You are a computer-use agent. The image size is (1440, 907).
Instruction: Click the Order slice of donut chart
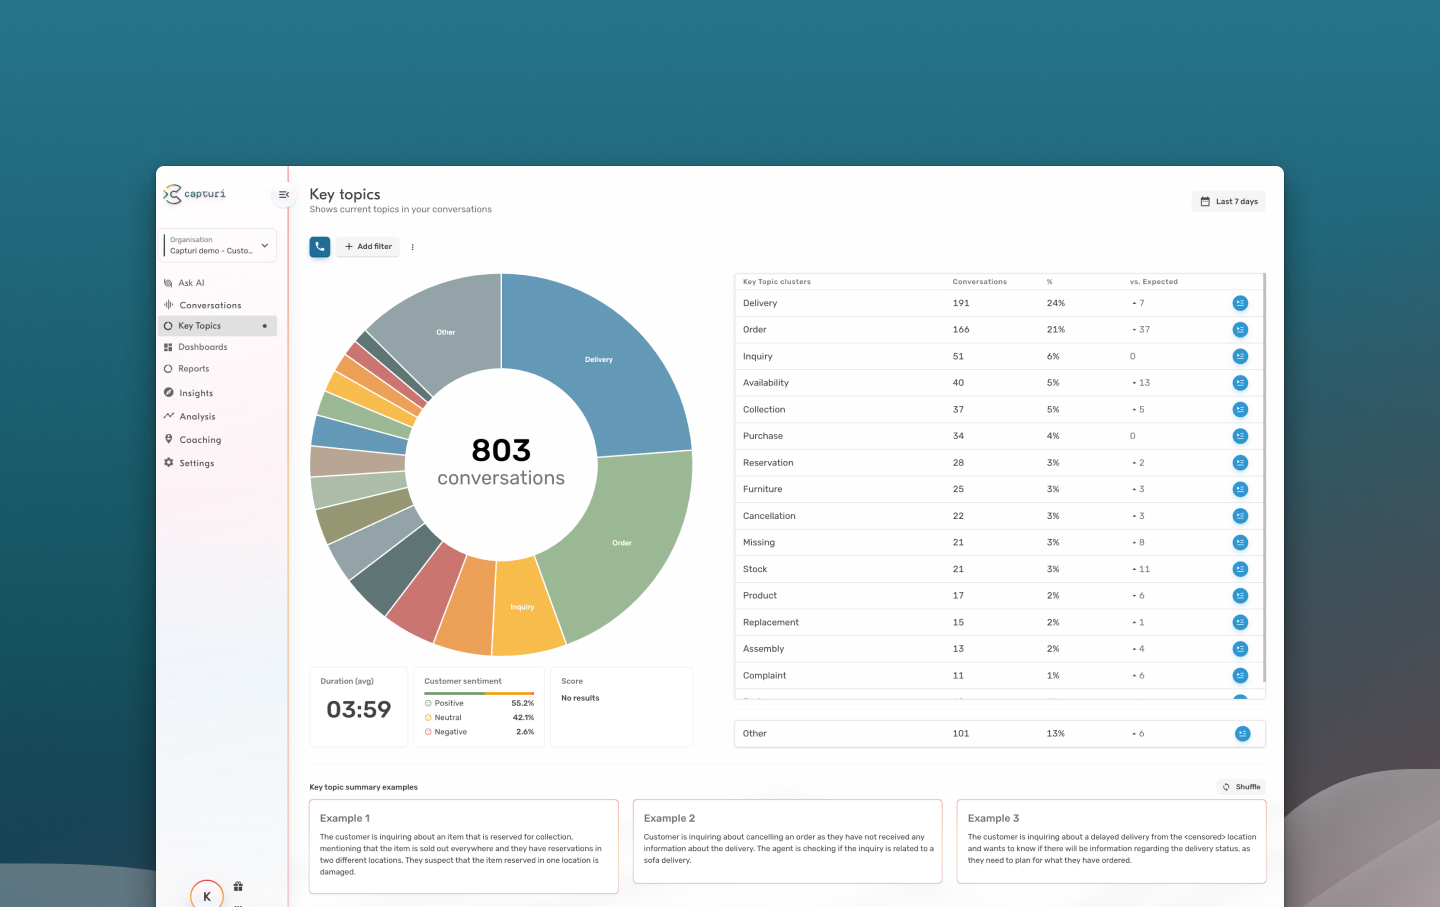pos(622,543)
